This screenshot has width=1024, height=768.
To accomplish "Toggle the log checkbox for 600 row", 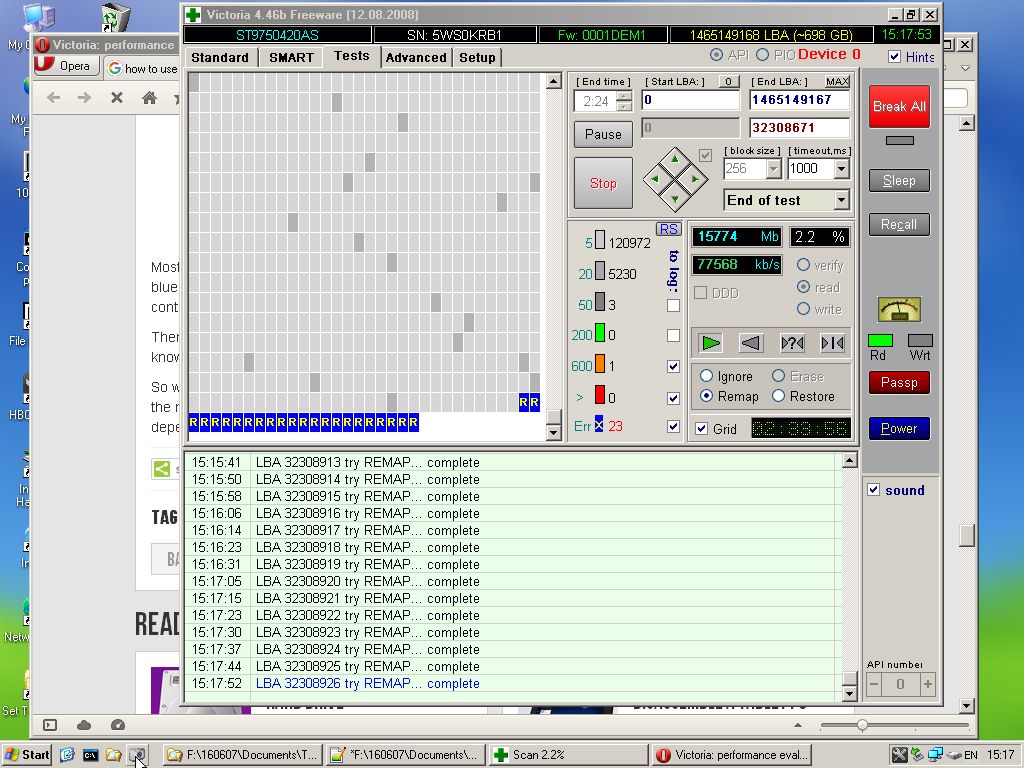I will click(673, 366).
